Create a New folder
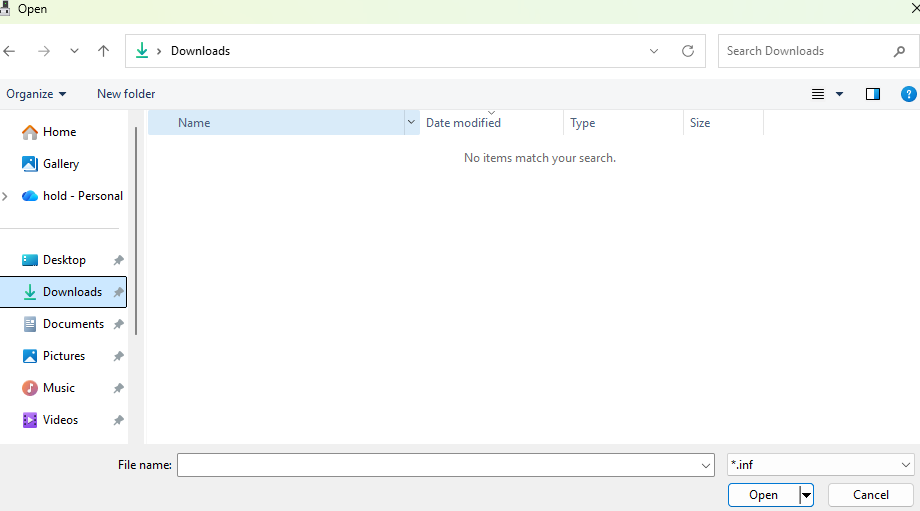Image resolution: width=920 pixels, height=511 pixels. (126, 94)
